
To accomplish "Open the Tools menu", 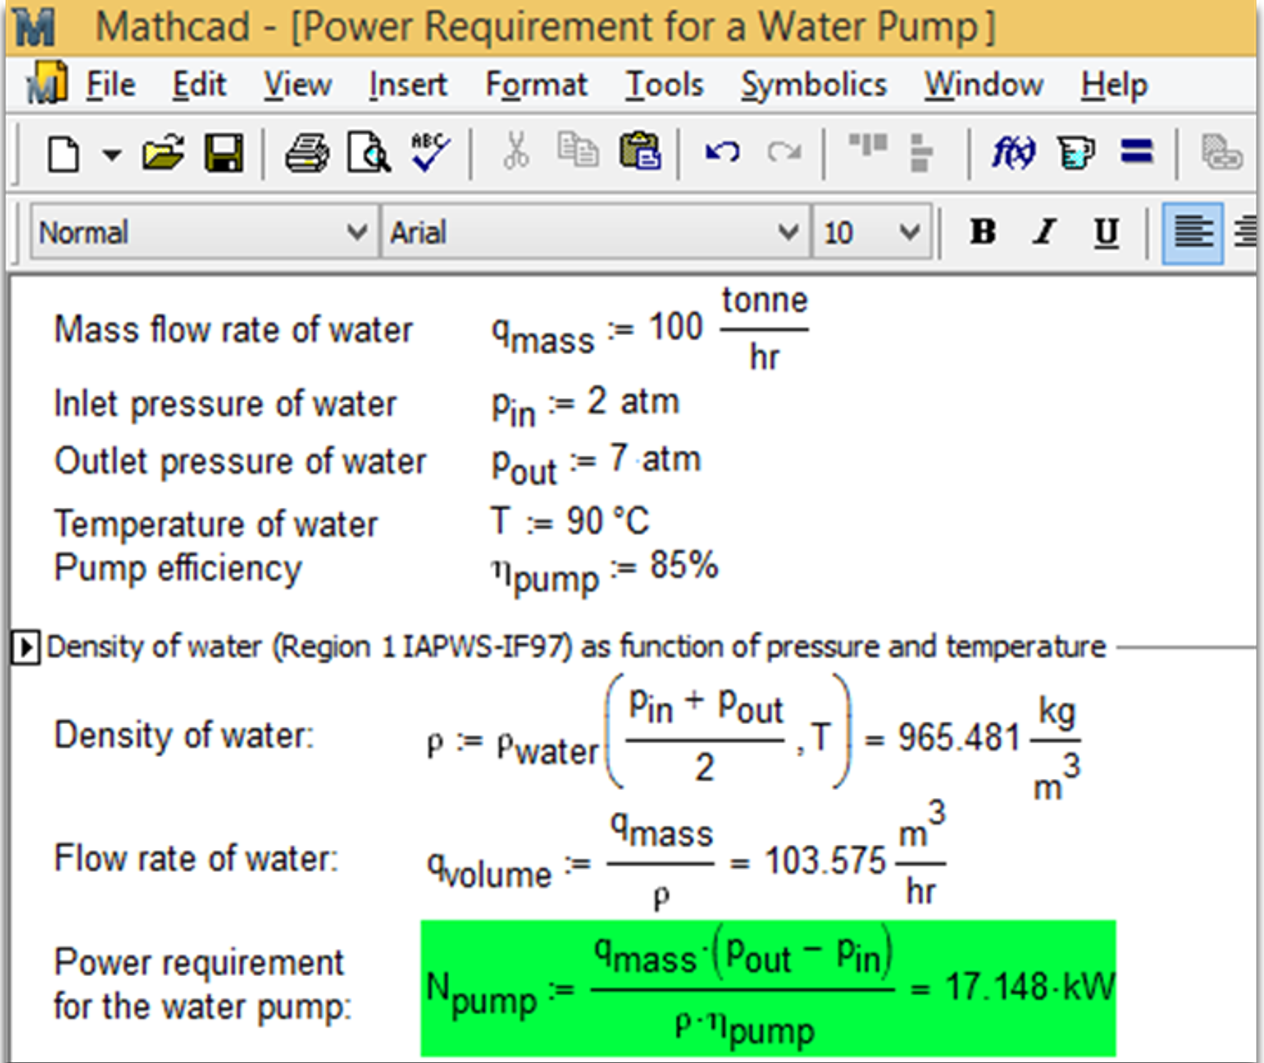I will 664,85.
